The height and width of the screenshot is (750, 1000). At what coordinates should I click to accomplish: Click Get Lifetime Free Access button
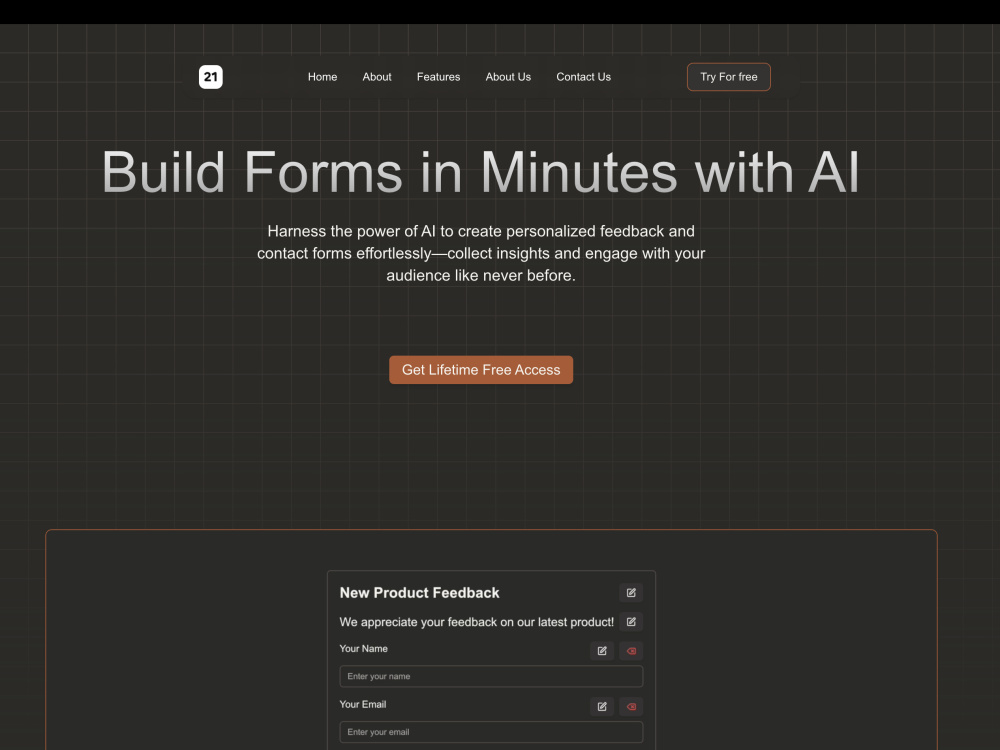[481, 370]
